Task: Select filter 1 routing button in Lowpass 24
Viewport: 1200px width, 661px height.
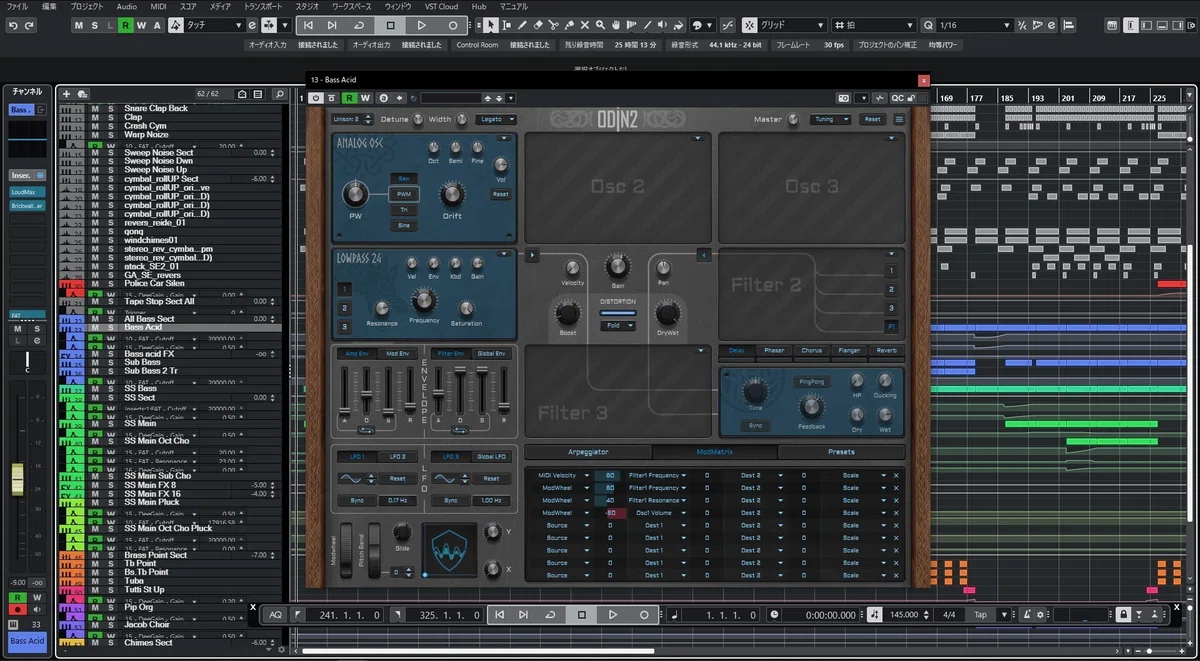Action: click(342, 289)
